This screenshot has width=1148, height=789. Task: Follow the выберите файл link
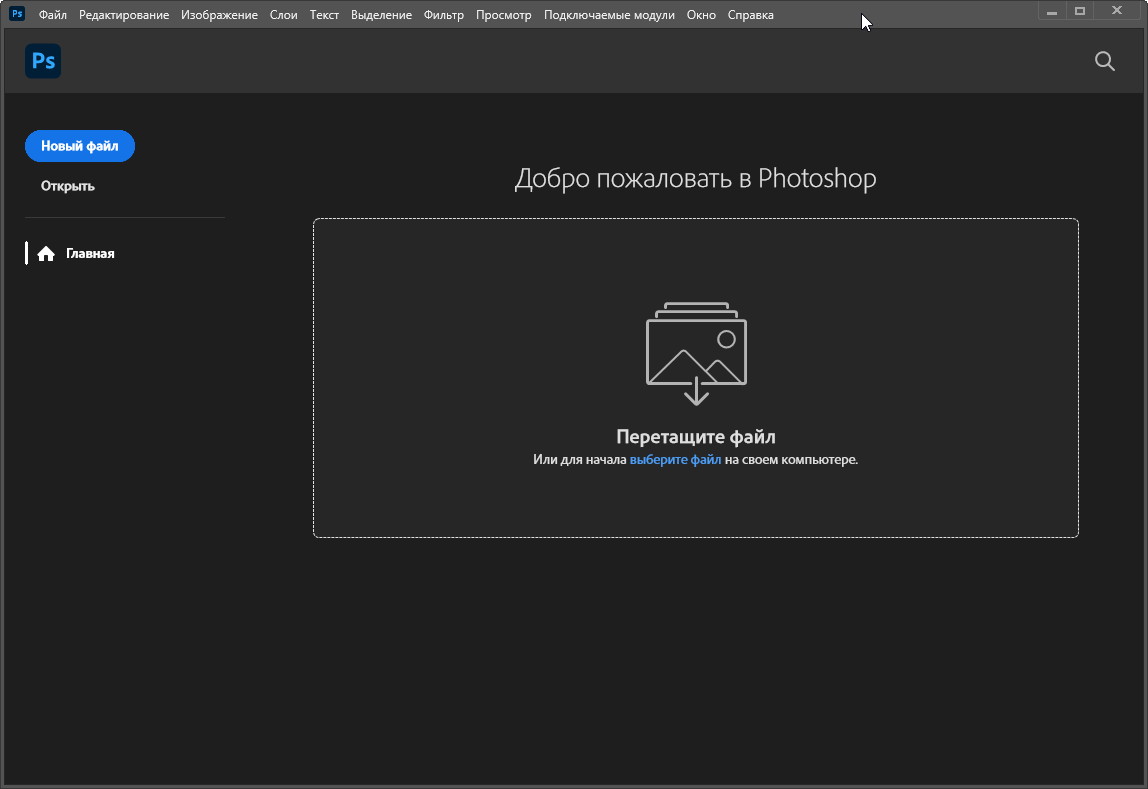tap(675, 460)
